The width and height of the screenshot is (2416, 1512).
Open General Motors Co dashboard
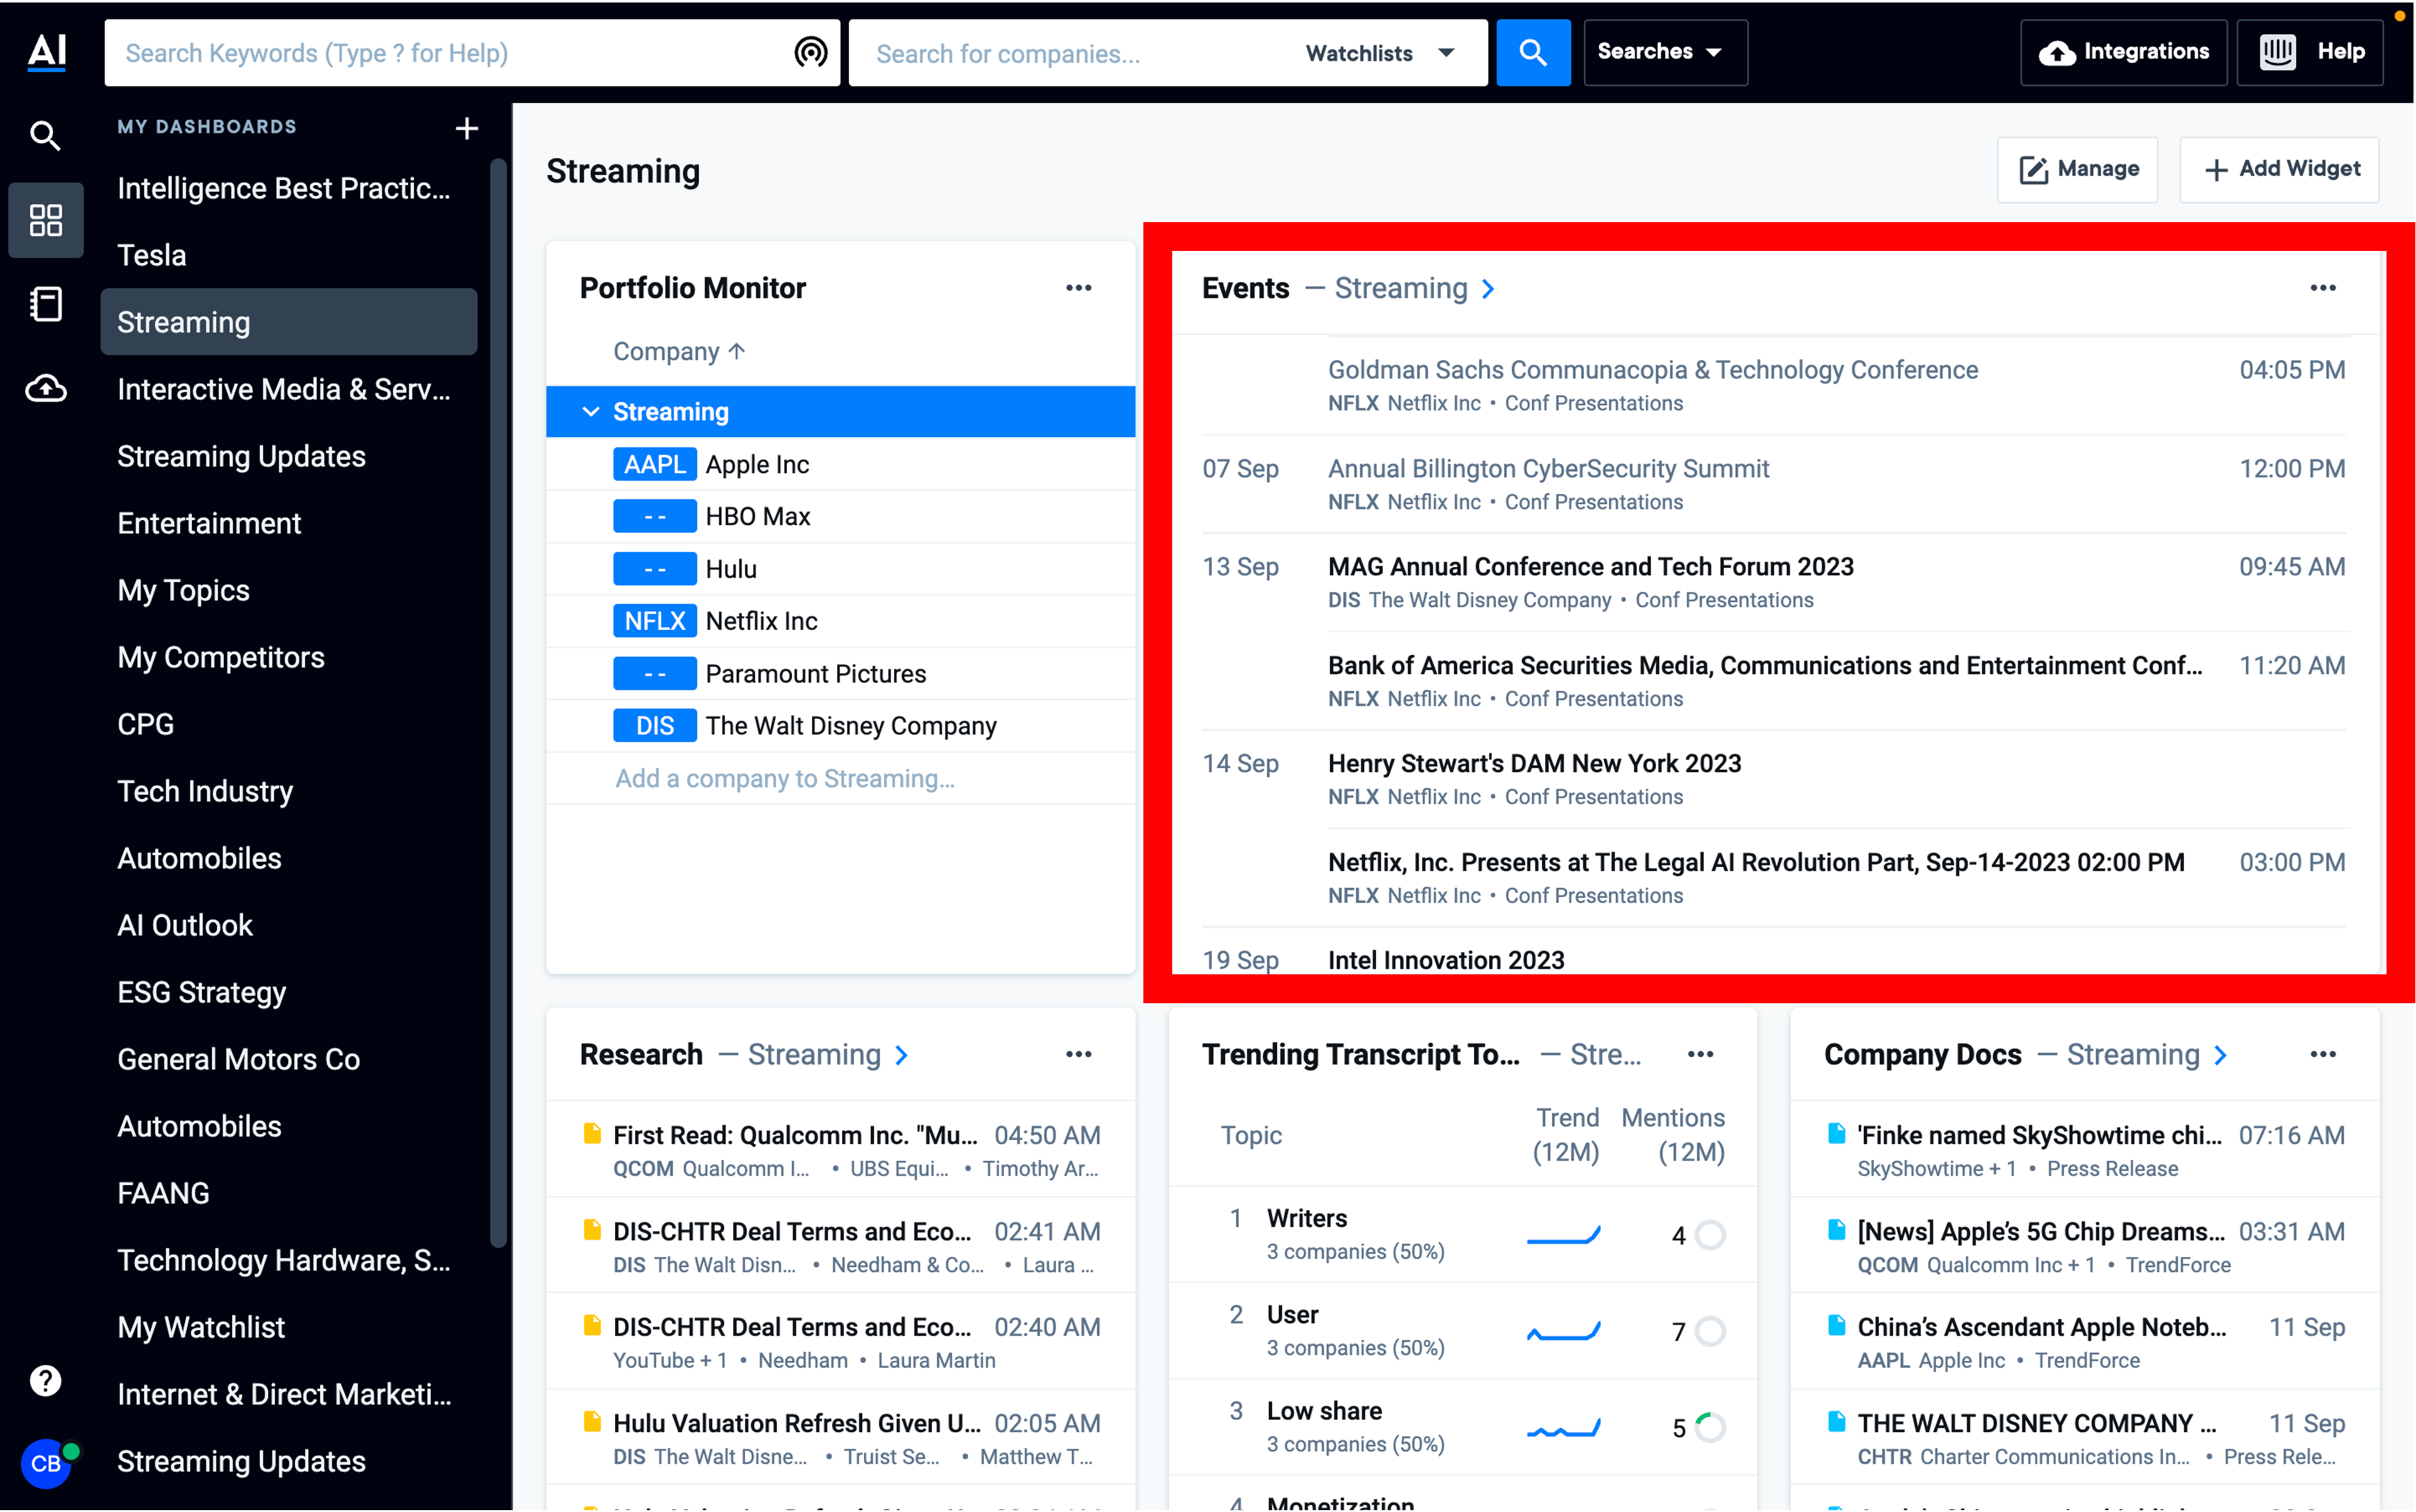[289, 1059]
